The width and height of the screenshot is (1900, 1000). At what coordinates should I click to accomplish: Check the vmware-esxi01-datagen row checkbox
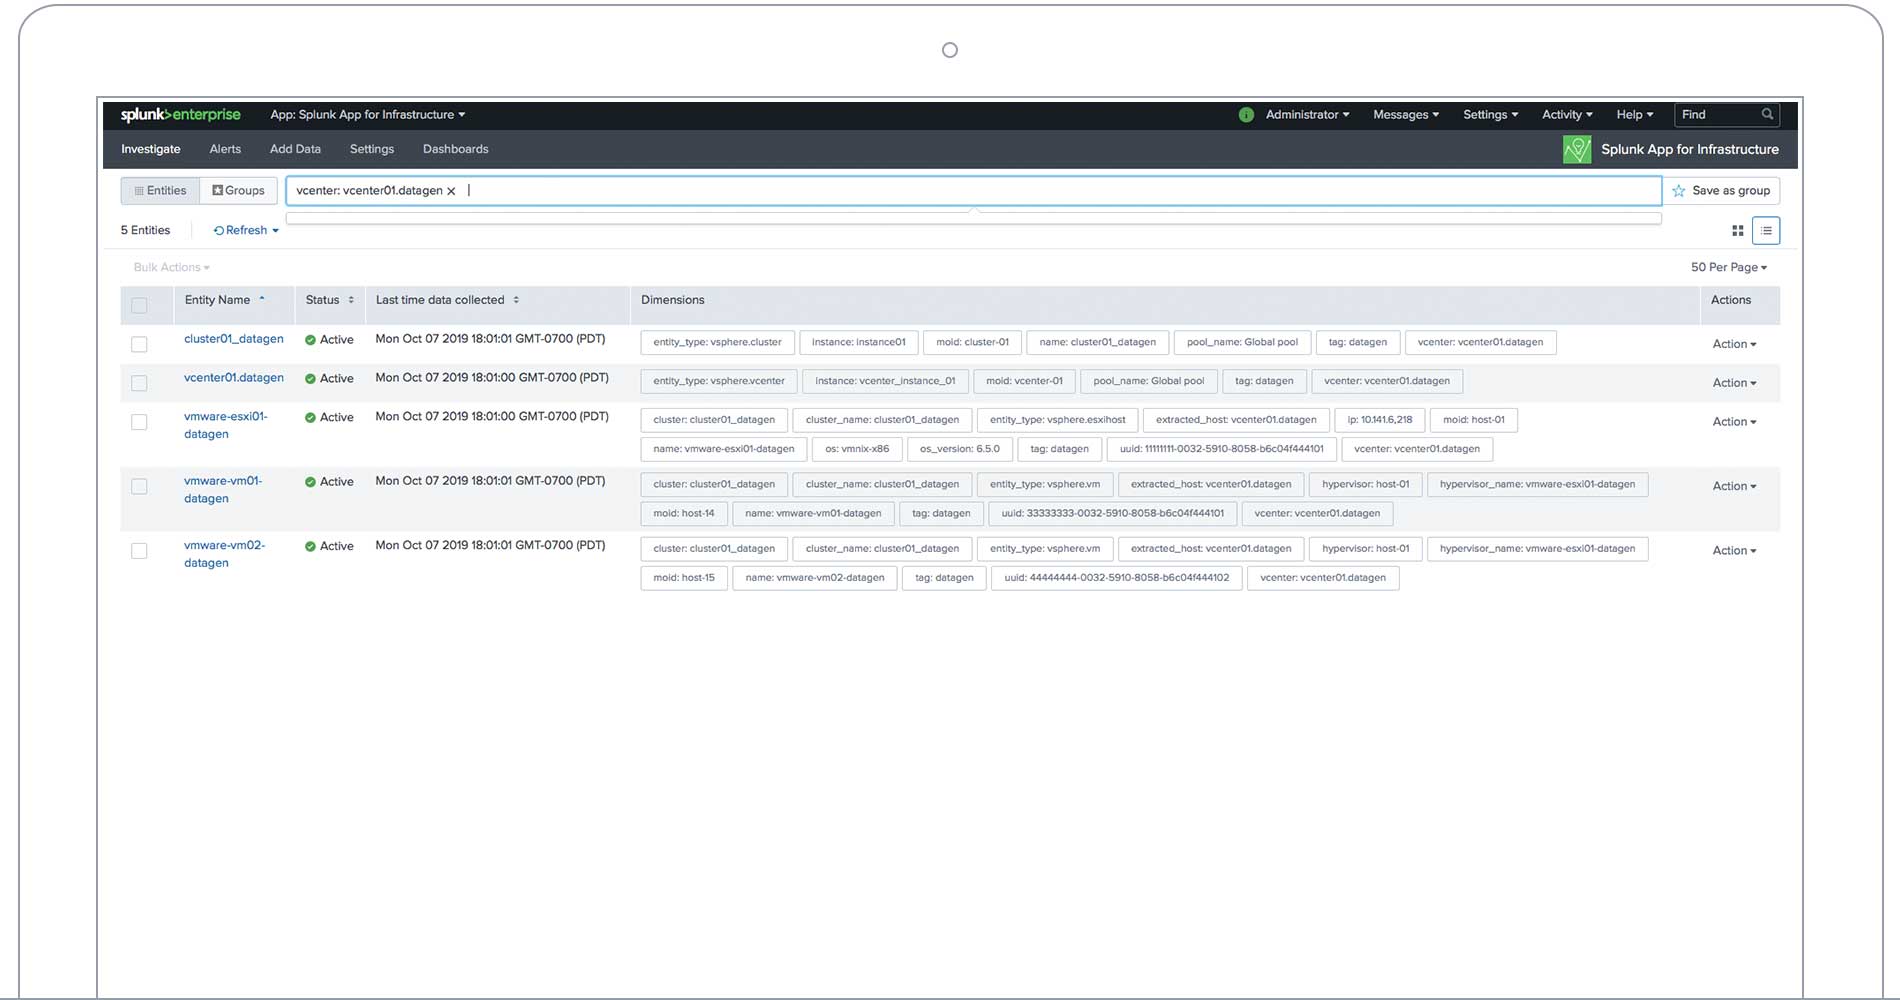pos(139,422)
